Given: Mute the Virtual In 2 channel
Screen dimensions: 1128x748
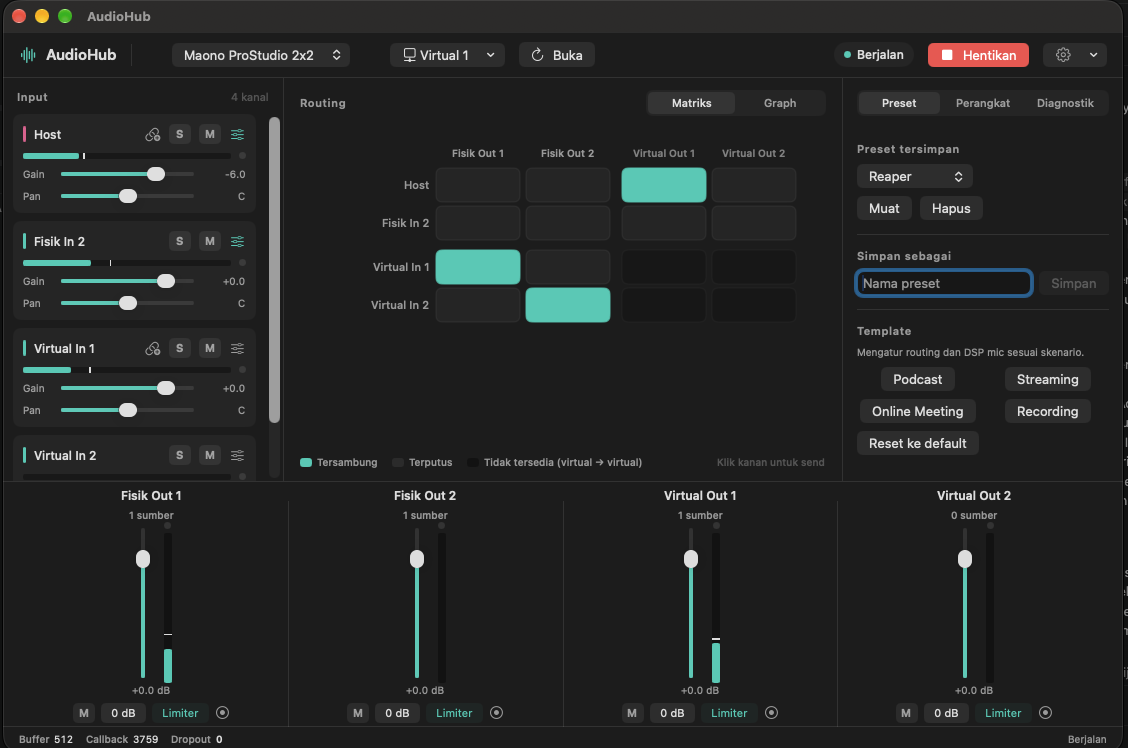Looking at the screenshot, I should (x=209, y=455).
